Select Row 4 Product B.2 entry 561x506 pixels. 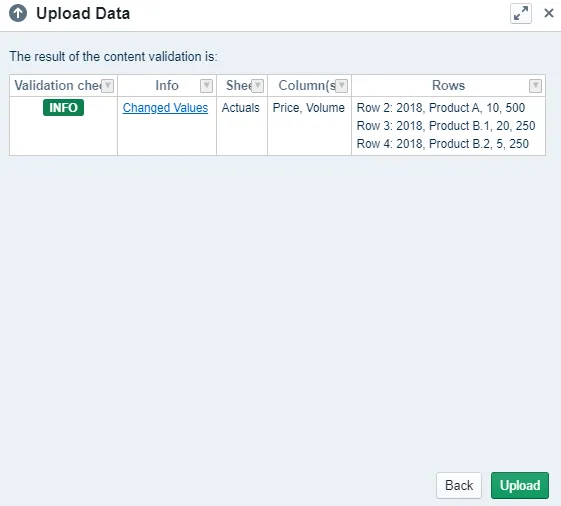pyautogui.click(x=443, y=144)
